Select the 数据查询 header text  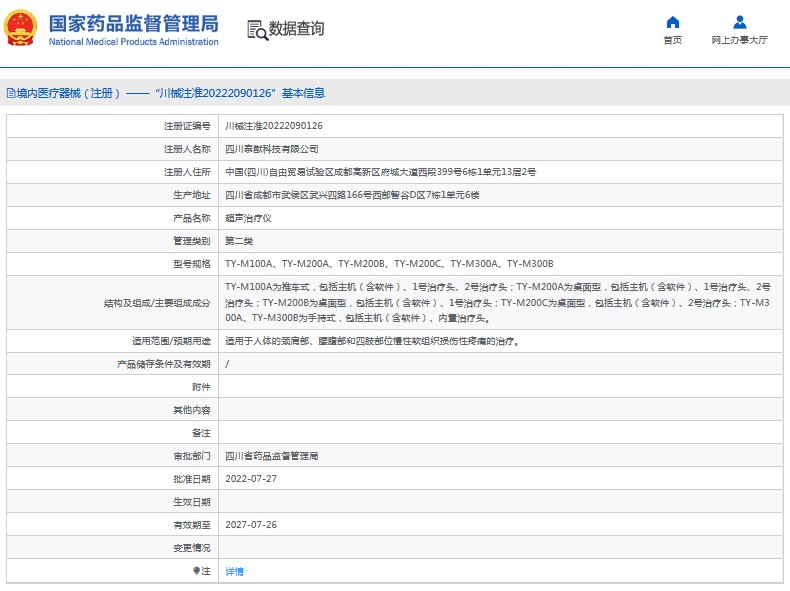tap(296, 29)
